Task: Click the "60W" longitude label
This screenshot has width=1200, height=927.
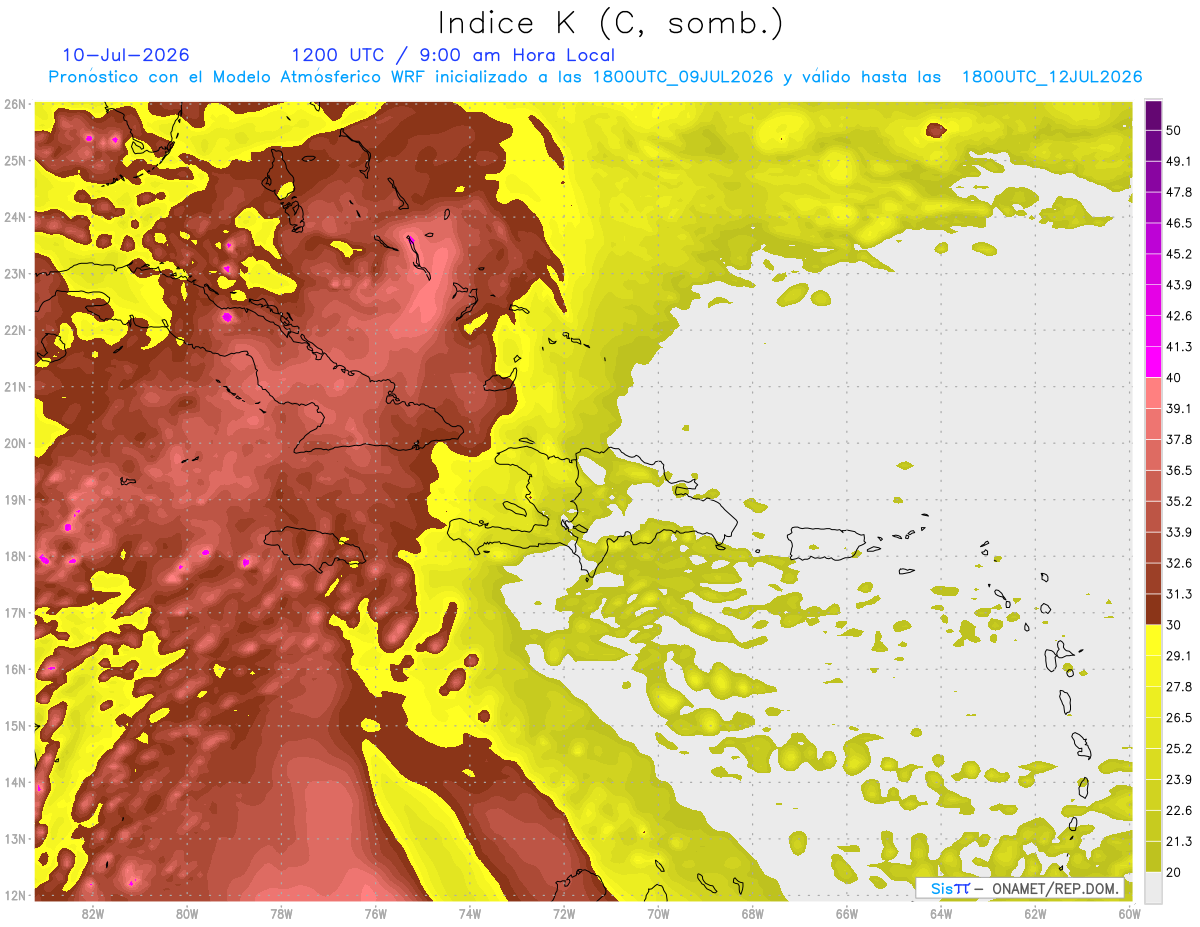Action: coord(1129,914)
